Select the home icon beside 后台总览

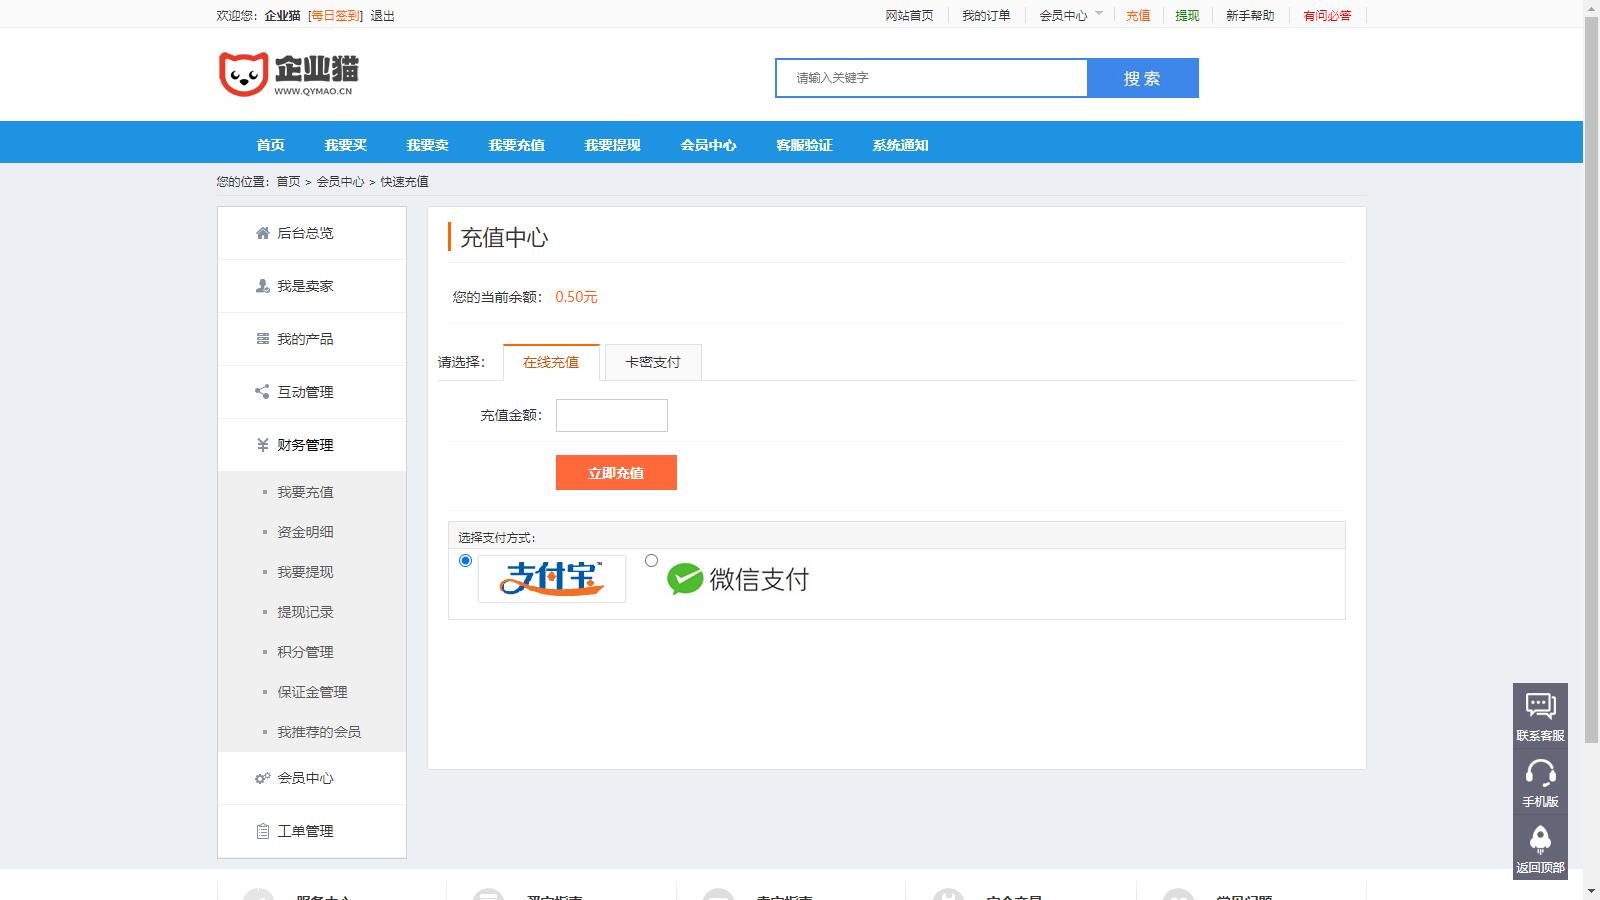261,232
